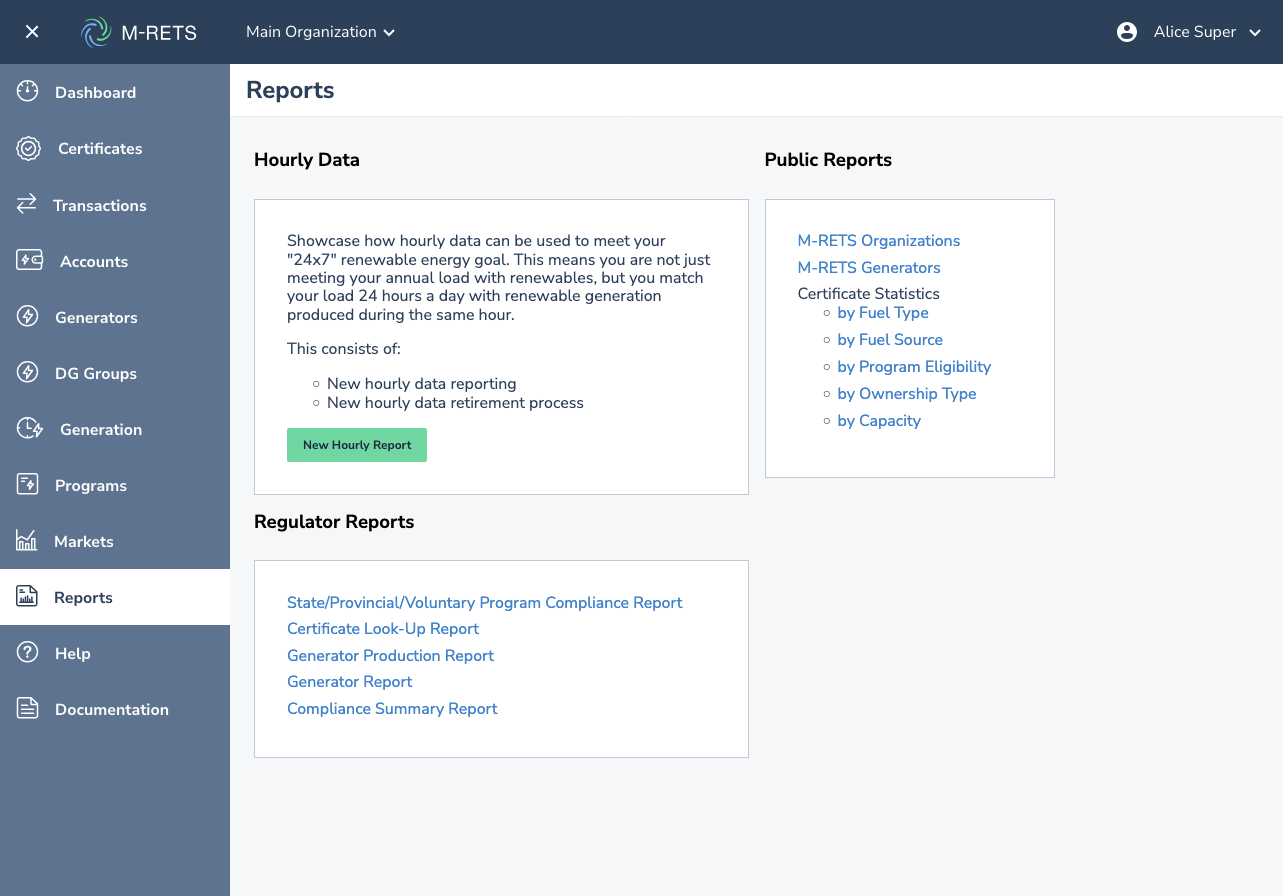Click the Public Reports section heading
Screen dimensions: 1283x896
(x=828, y=160)
